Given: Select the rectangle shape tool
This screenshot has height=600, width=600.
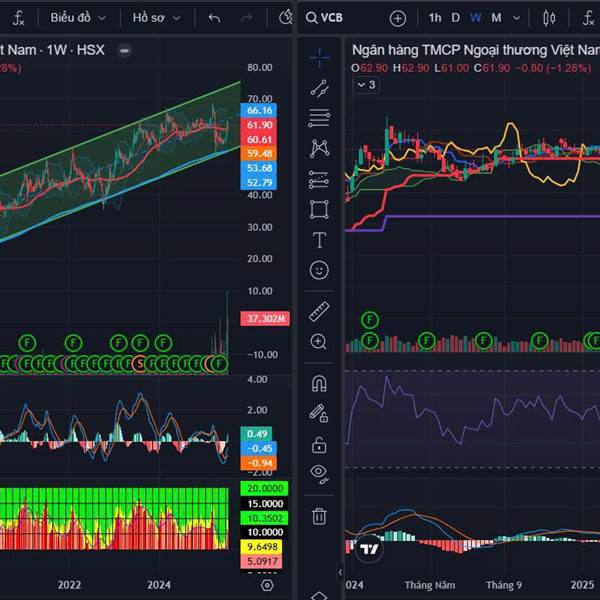Looking at the screenshot, I should (x=319, y=209).
